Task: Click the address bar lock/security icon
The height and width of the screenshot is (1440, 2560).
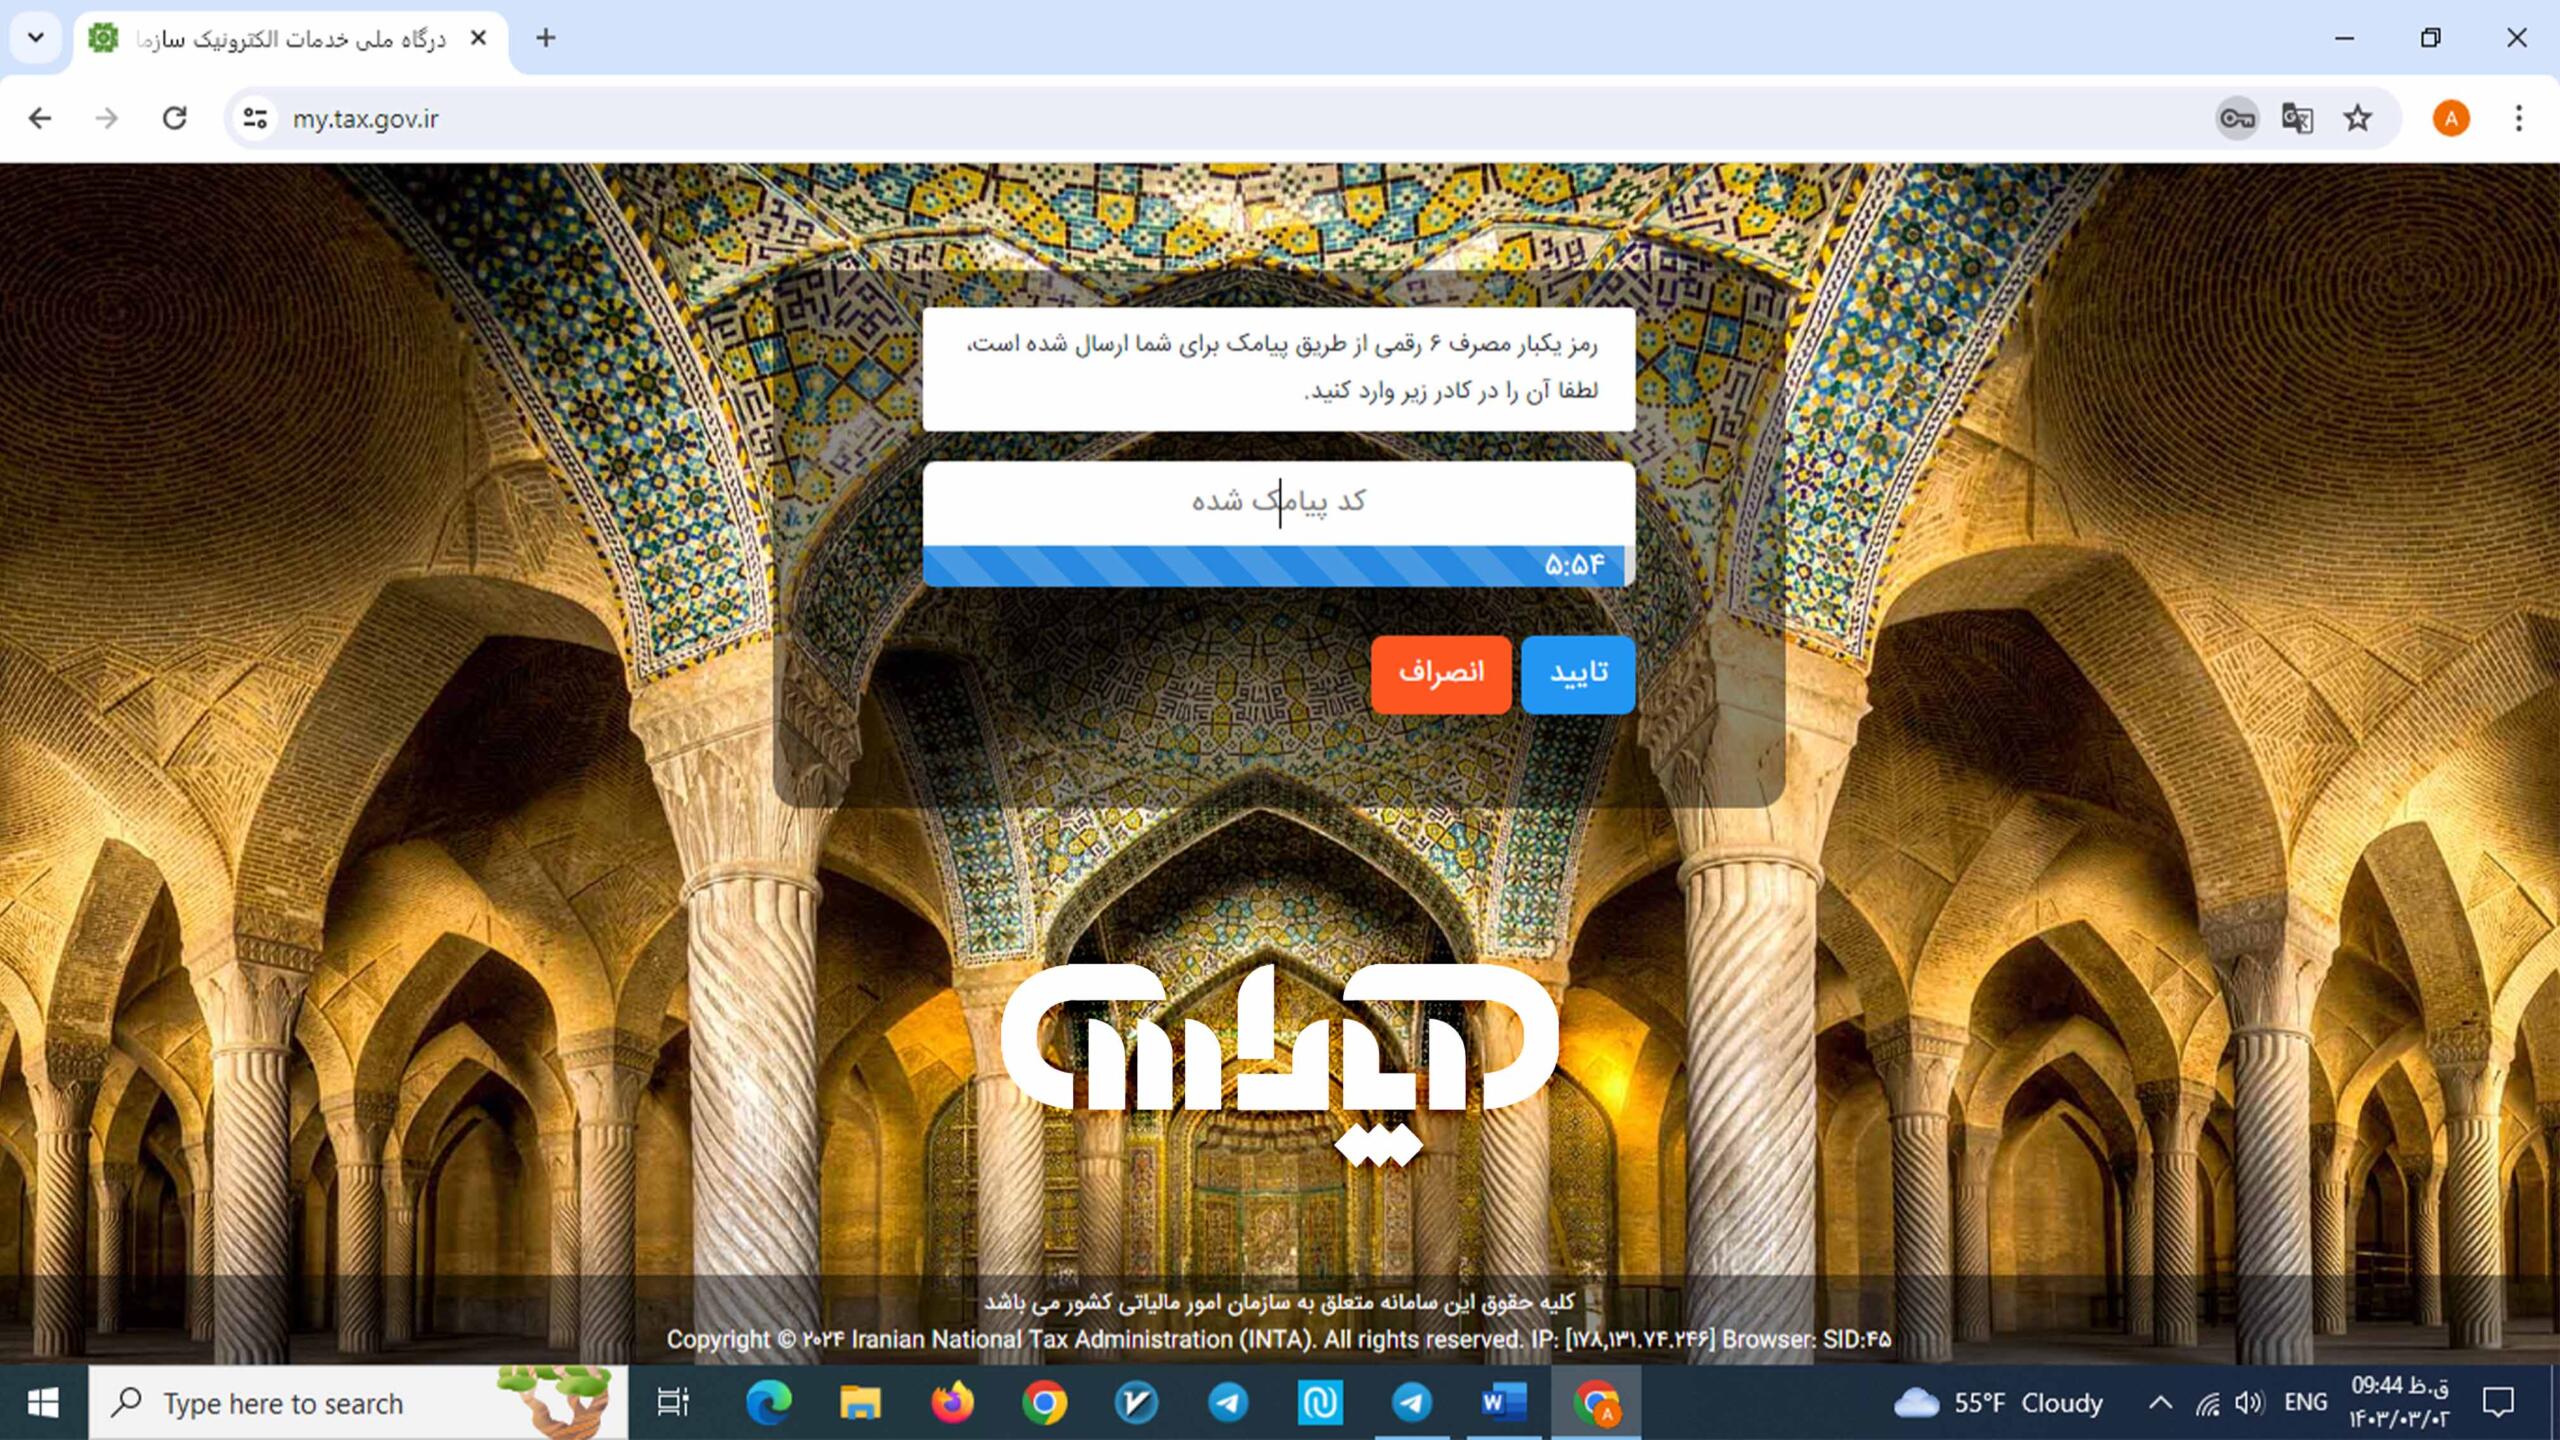Action: (x=255, y=118)
